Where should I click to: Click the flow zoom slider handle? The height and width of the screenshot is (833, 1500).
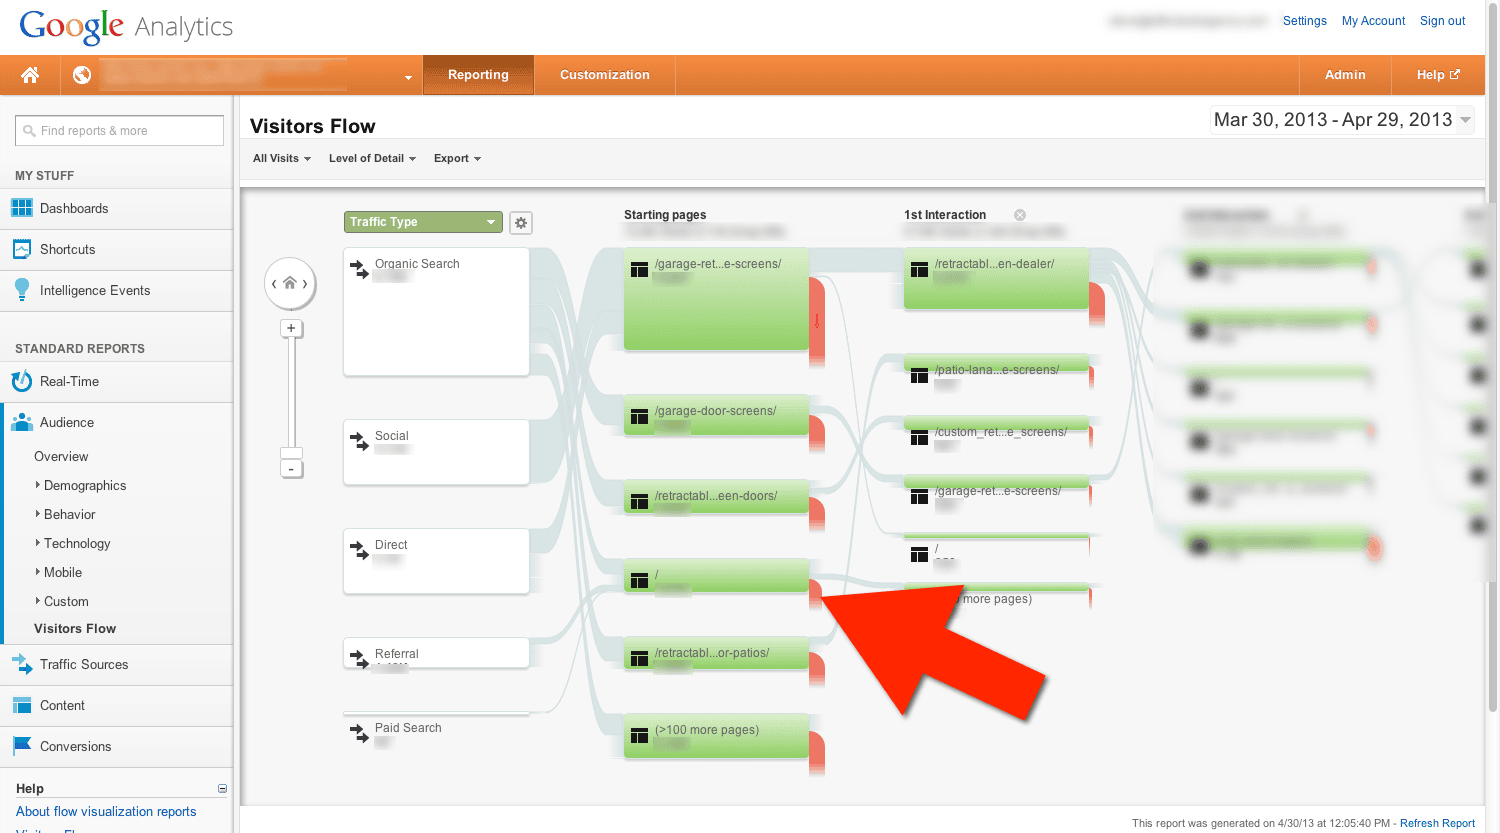coord(291,452)
